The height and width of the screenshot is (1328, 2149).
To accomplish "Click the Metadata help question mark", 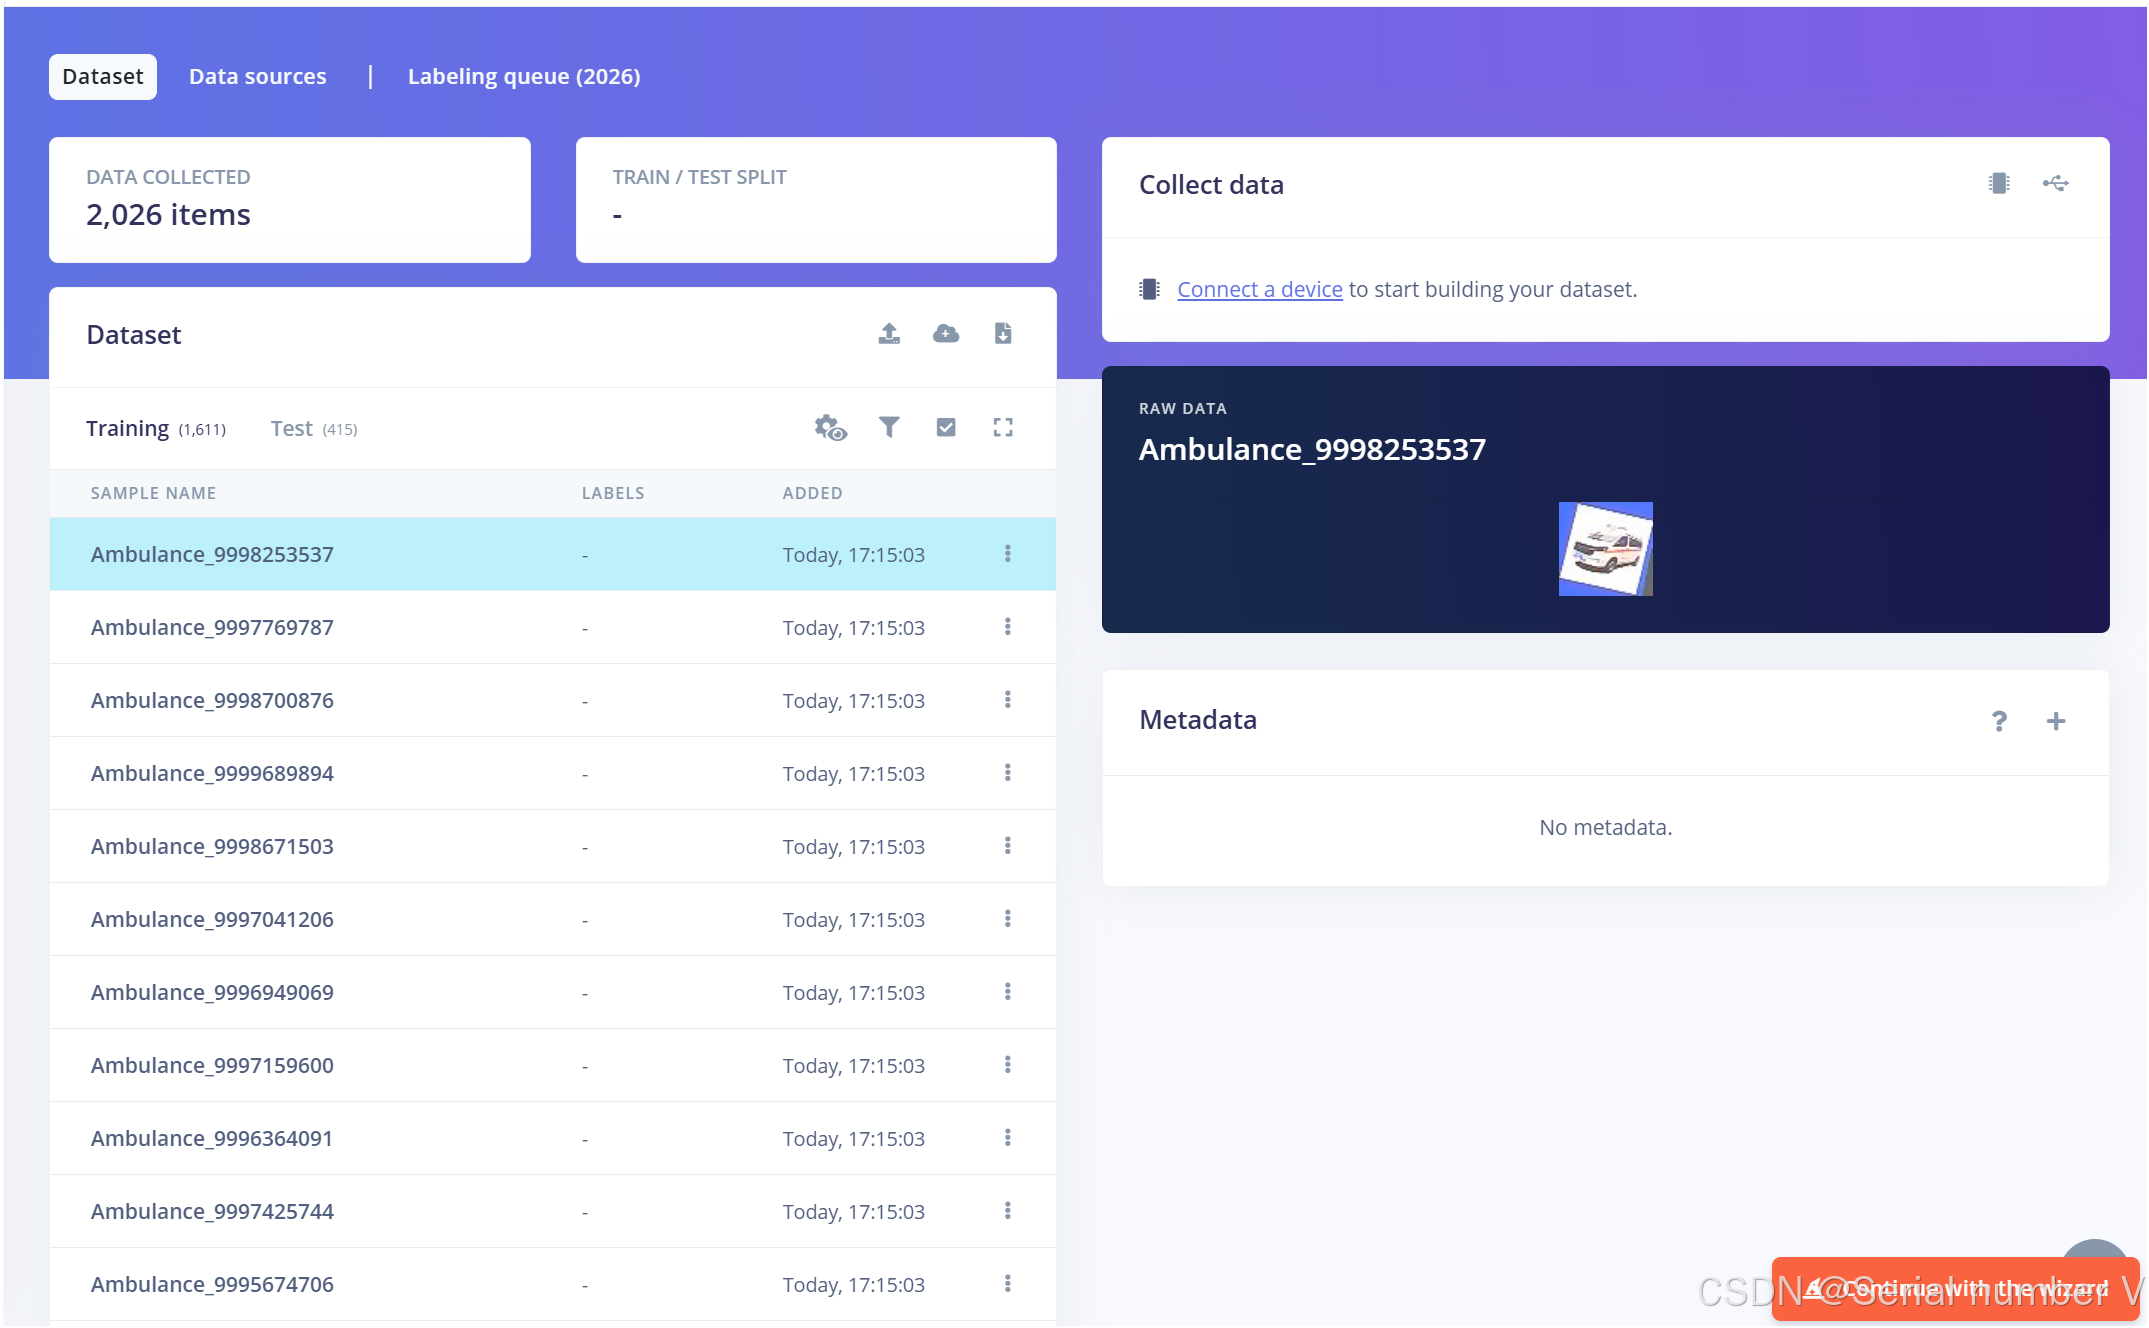I will [x=1998, y=721].
